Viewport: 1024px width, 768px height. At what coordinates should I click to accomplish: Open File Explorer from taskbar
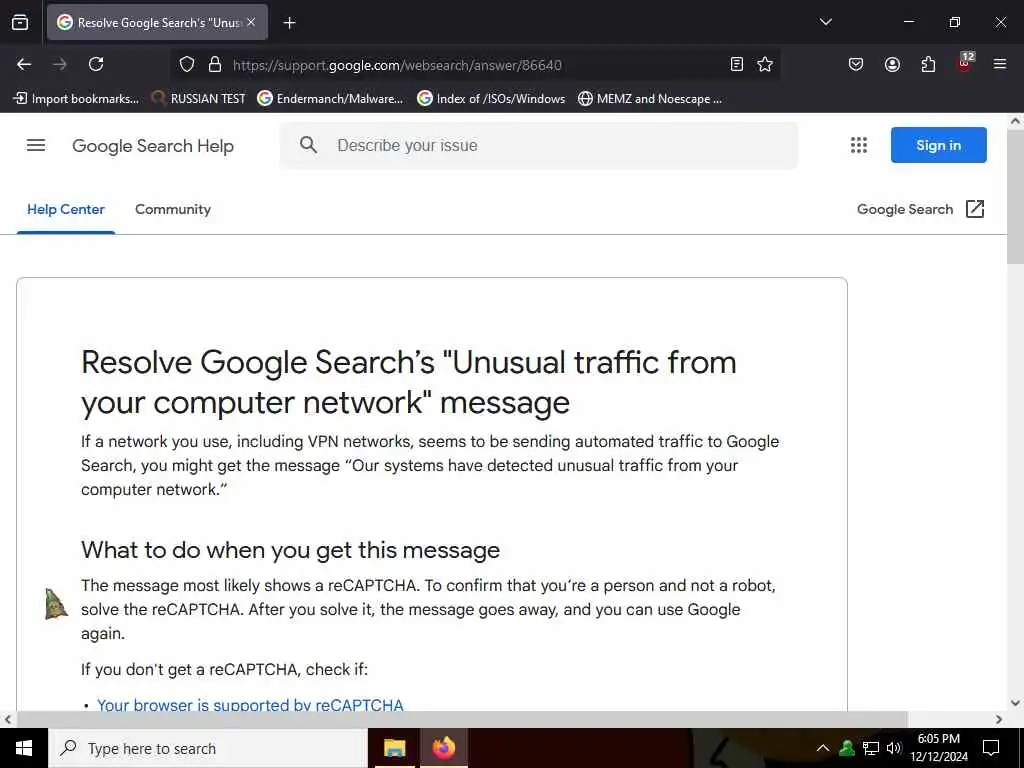pos(394,748)
